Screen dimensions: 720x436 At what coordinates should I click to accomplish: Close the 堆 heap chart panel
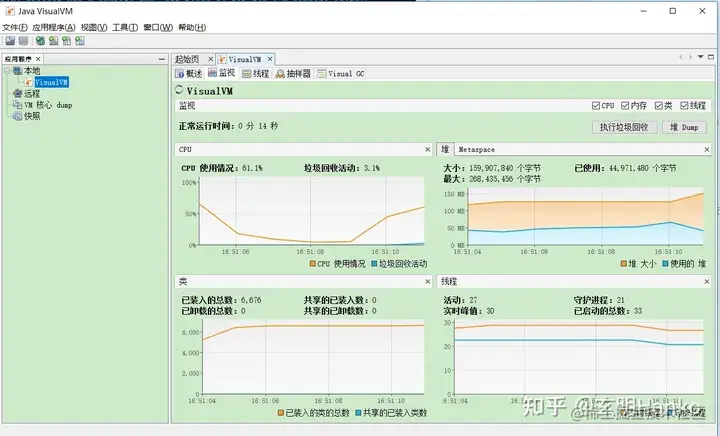(x=707, y=150)
